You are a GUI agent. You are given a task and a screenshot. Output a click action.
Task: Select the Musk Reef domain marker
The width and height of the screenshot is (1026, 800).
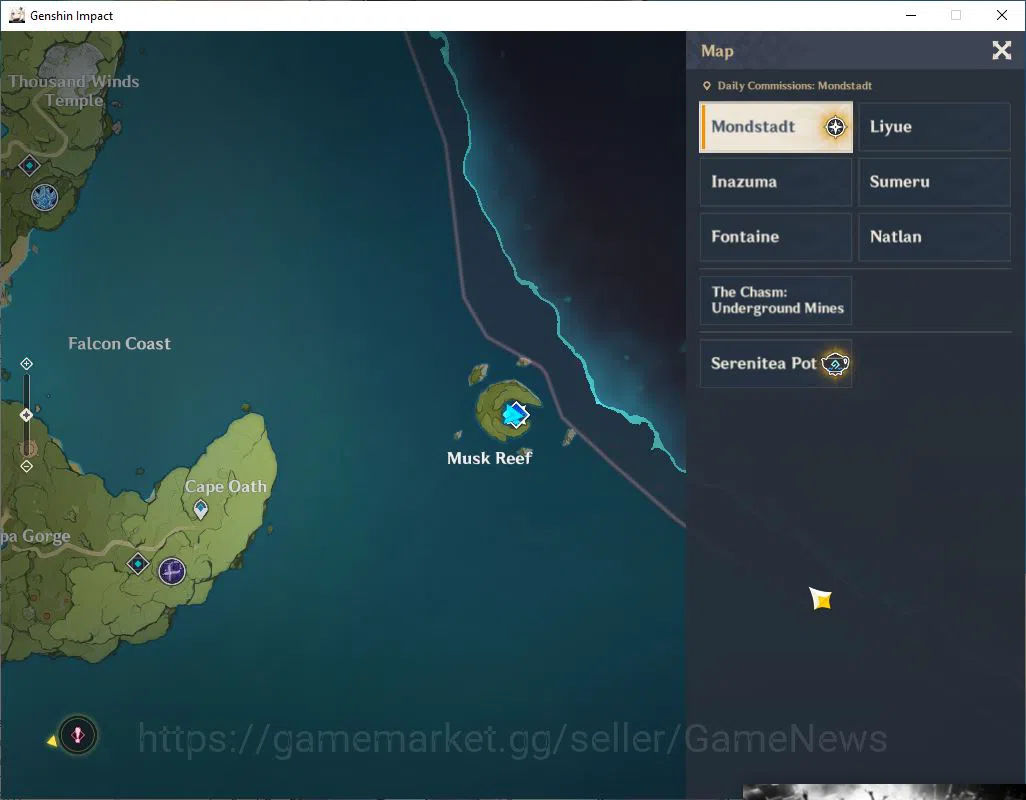click(x=516, y=415)
